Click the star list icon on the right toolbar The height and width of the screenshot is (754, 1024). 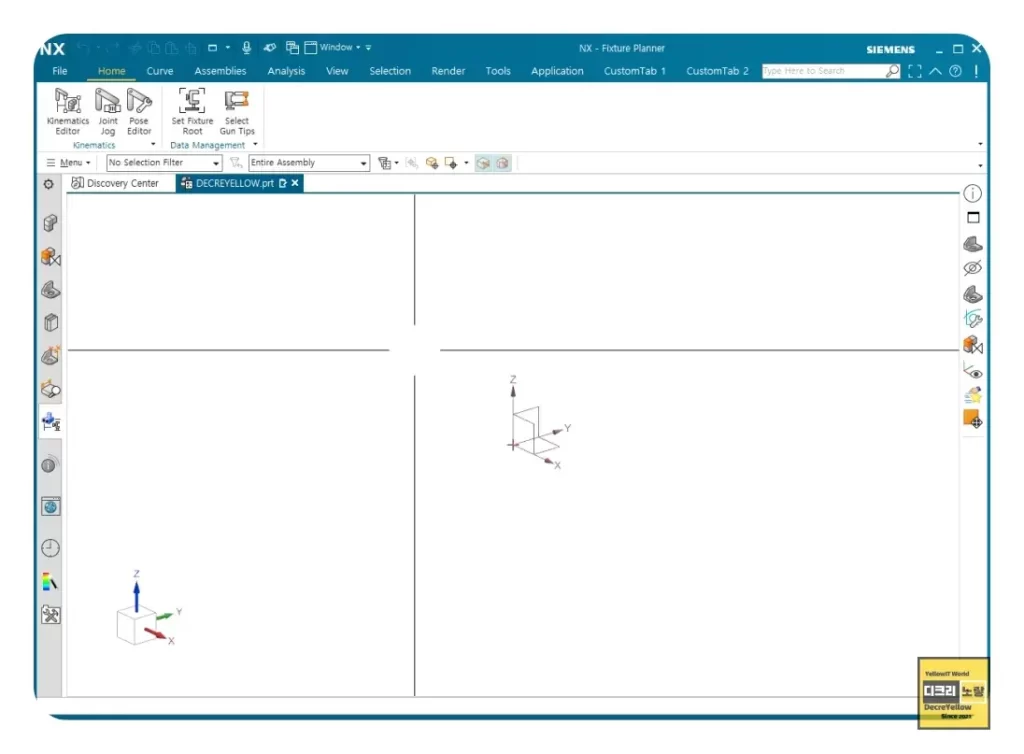[972, 395]
